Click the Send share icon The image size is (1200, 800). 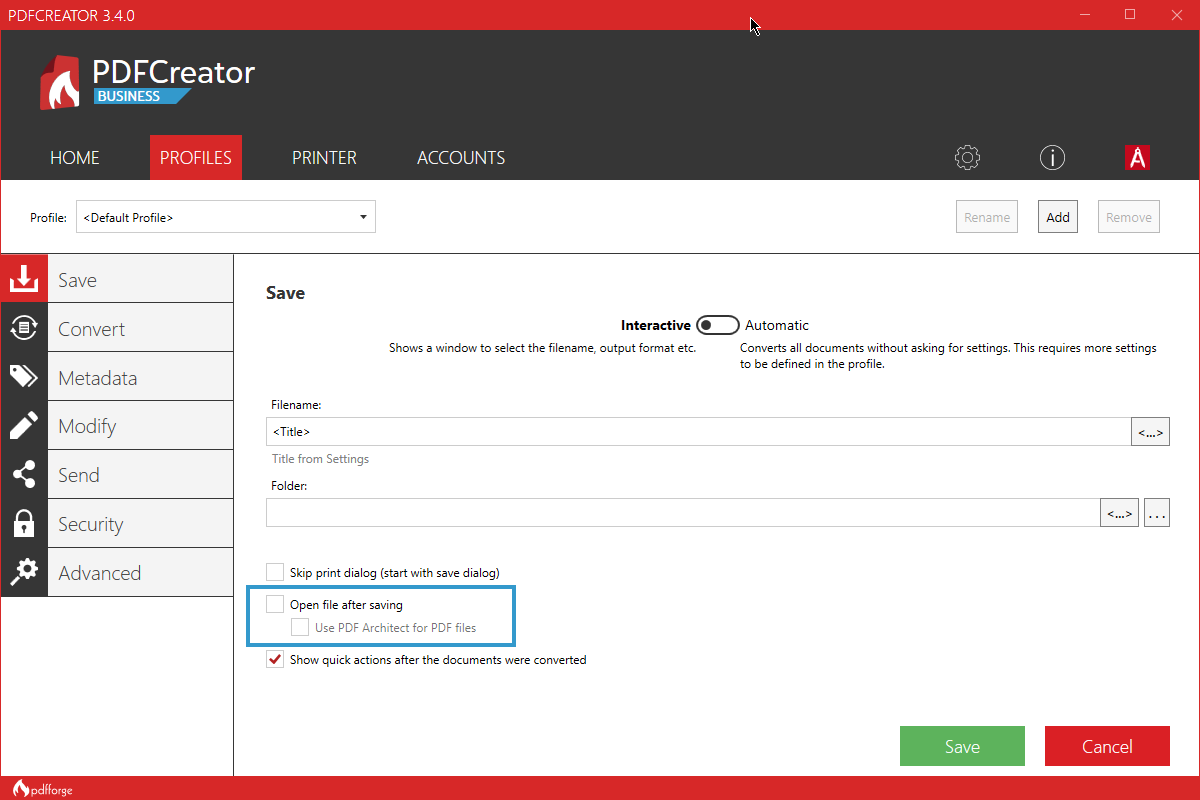click(x=24, y=475)
